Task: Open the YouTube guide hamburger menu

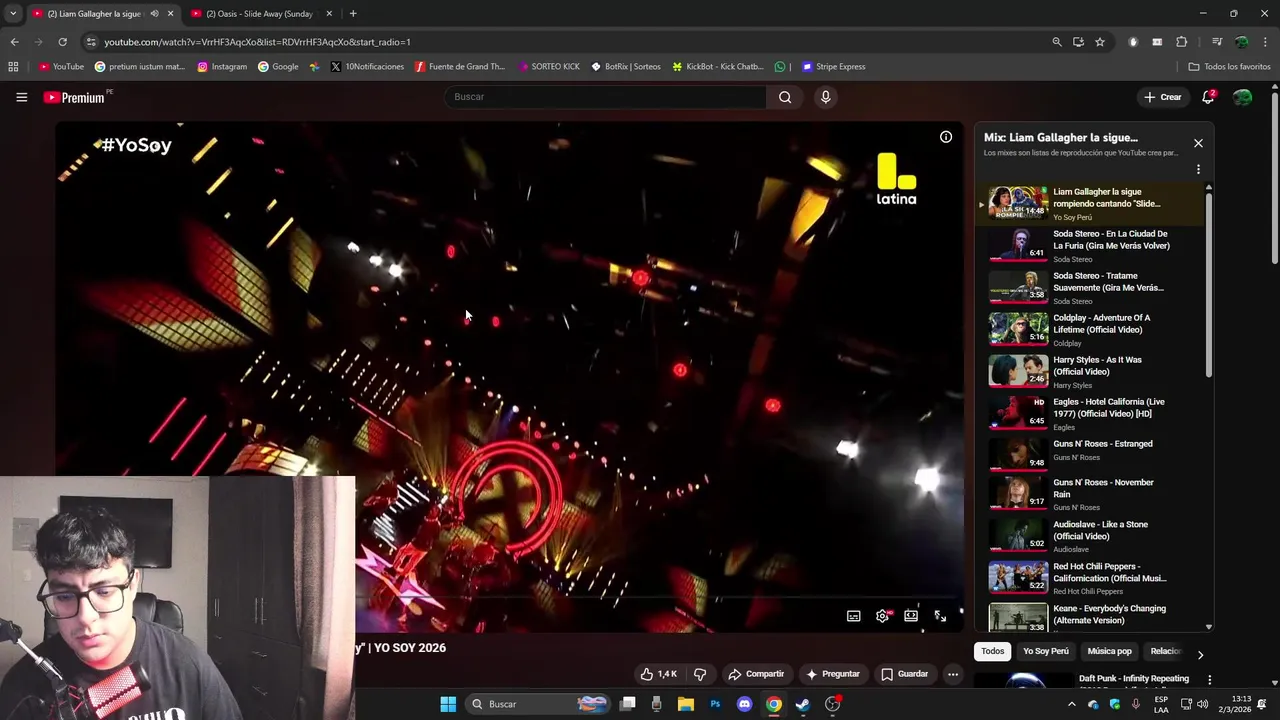Action: tap(21, 97)
